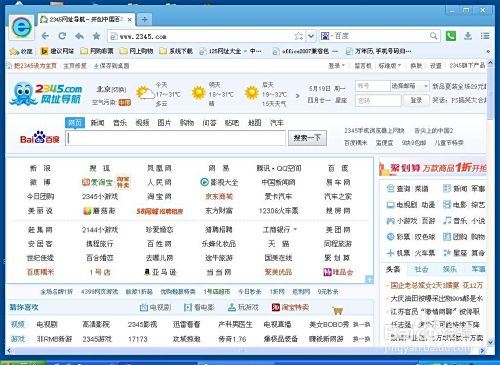Open the 京东商城 link

(219, 196)
